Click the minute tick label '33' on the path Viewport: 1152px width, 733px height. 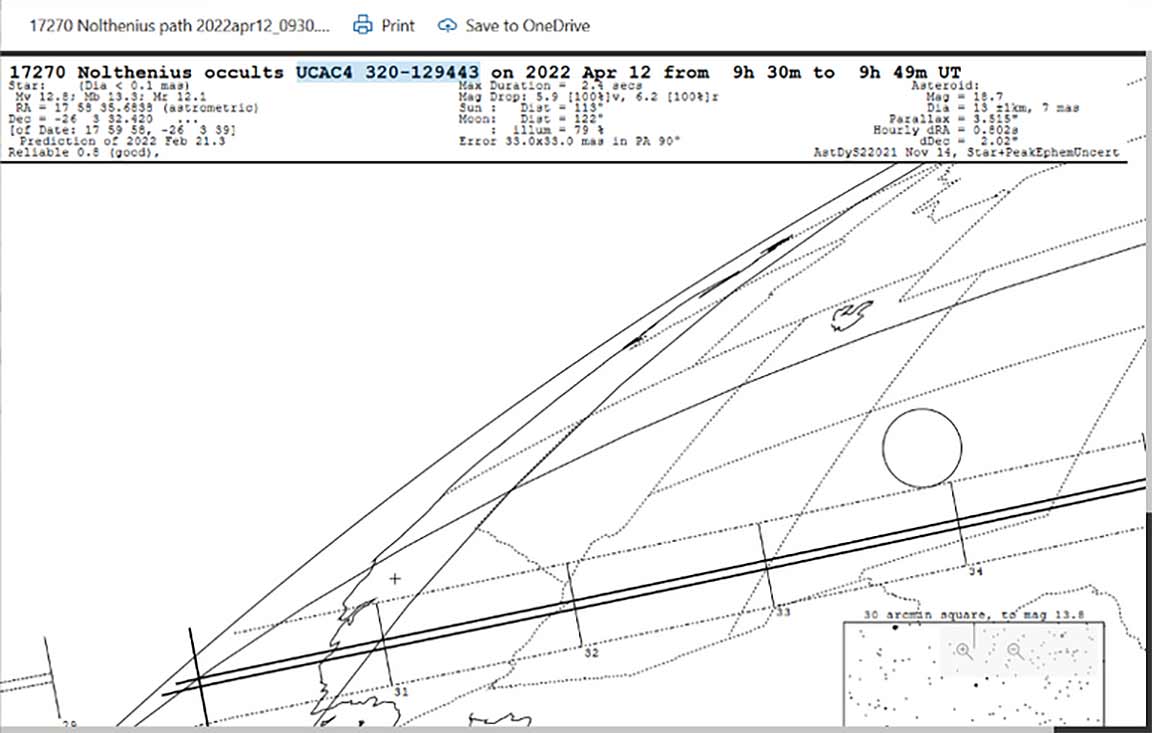pos(783,611)
